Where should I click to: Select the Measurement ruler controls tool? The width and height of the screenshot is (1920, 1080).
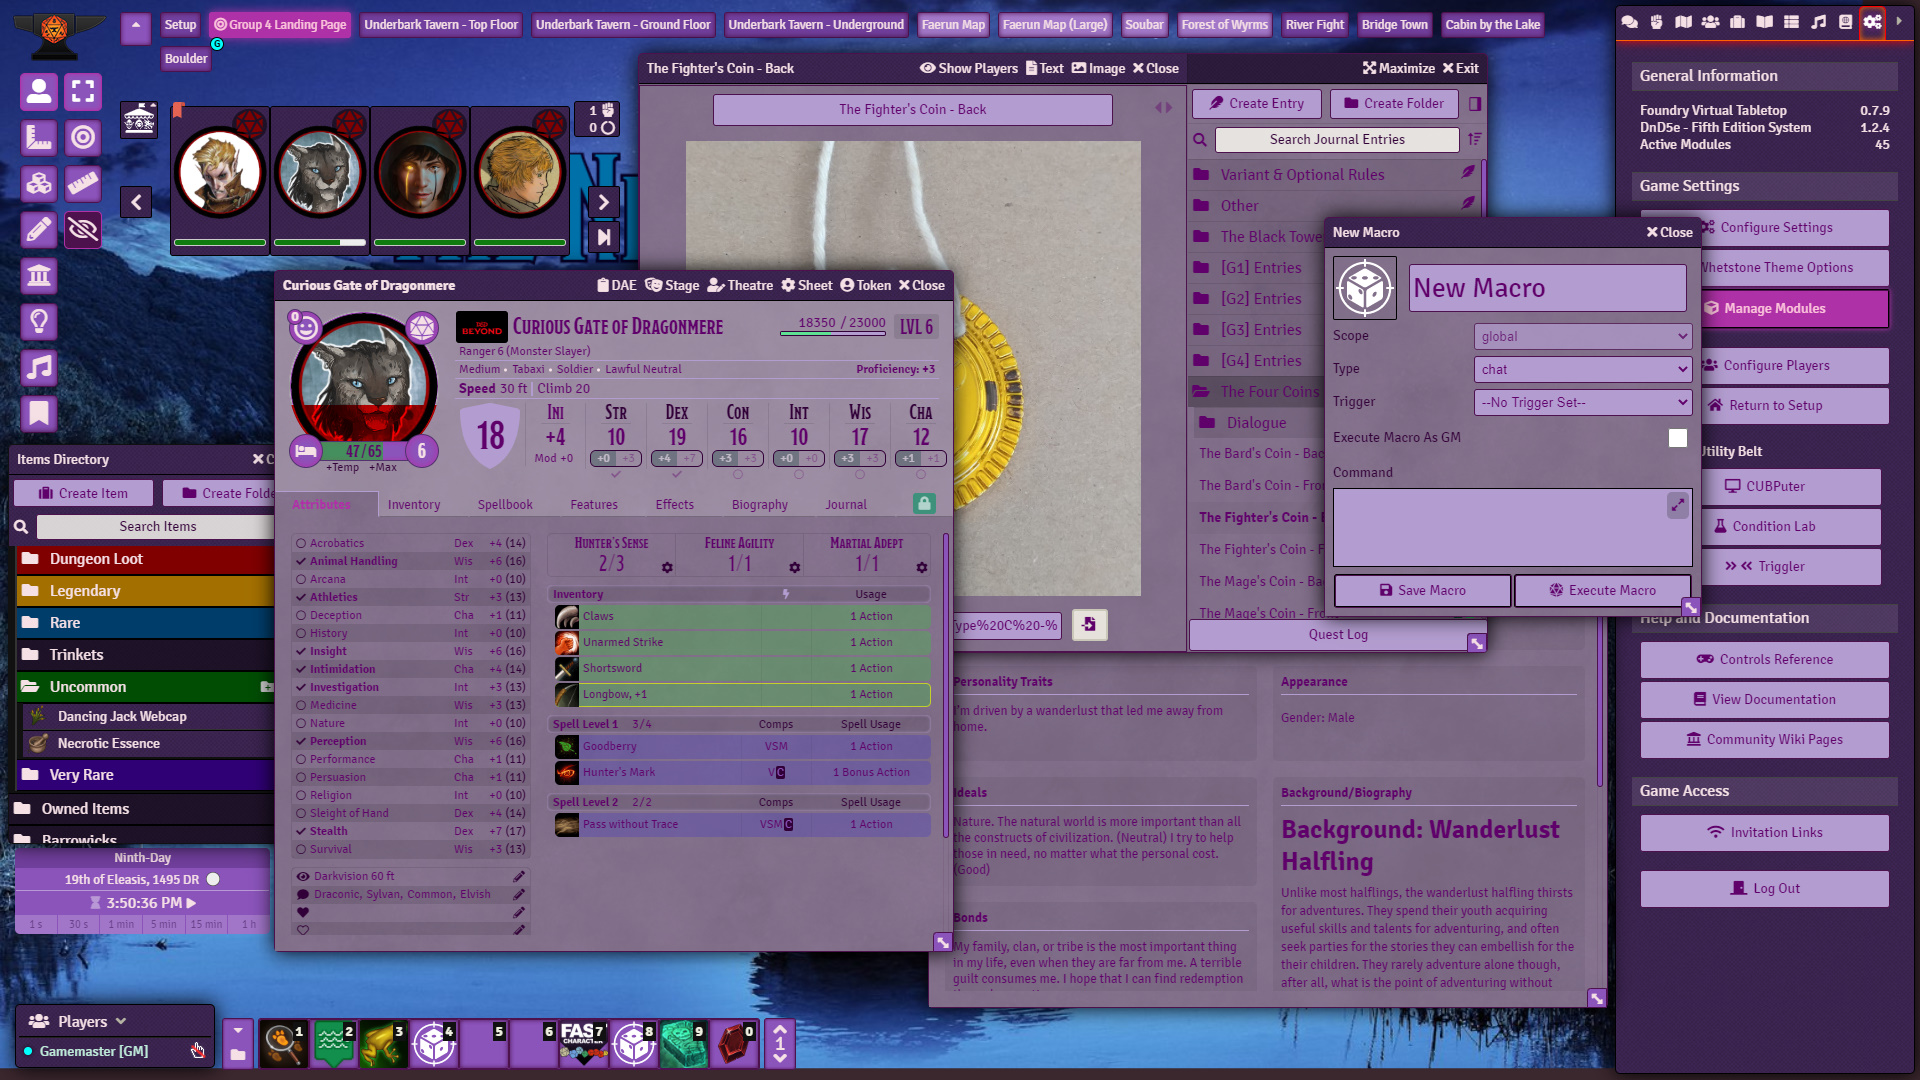pos(39,137)
